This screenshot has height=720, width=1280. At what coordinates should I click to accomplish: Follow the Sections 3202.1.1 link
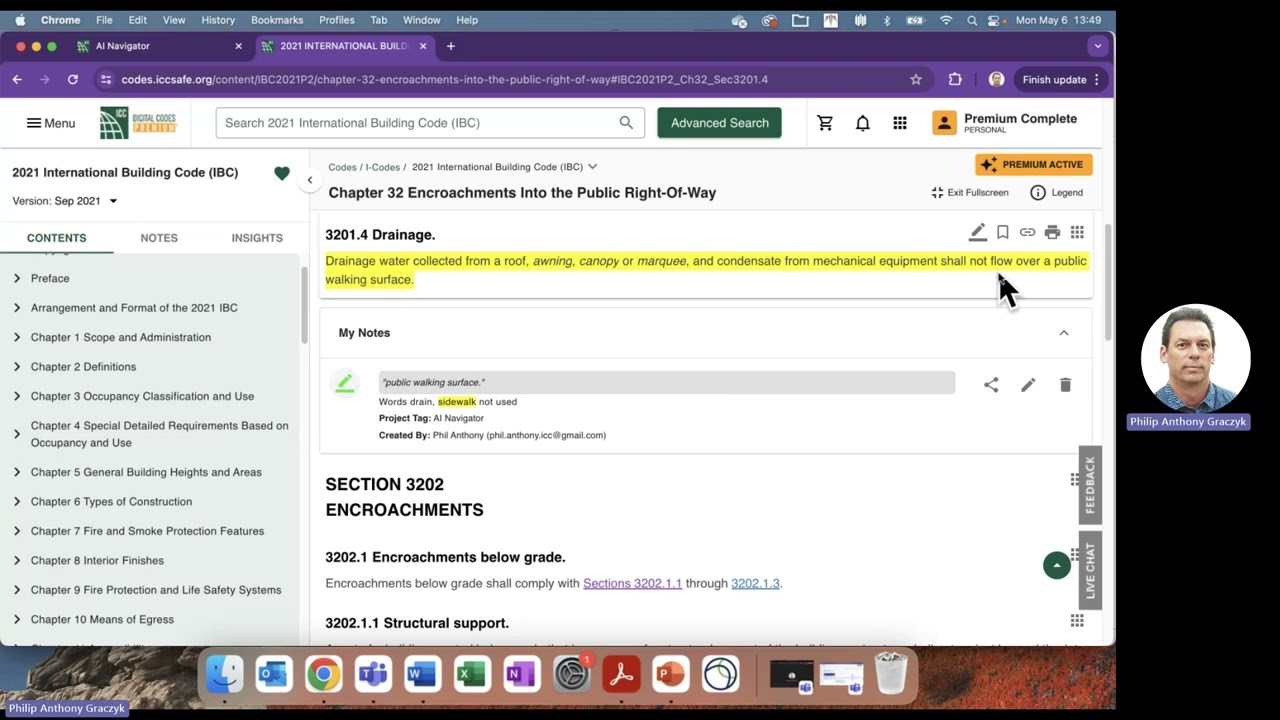click(632, 583)
